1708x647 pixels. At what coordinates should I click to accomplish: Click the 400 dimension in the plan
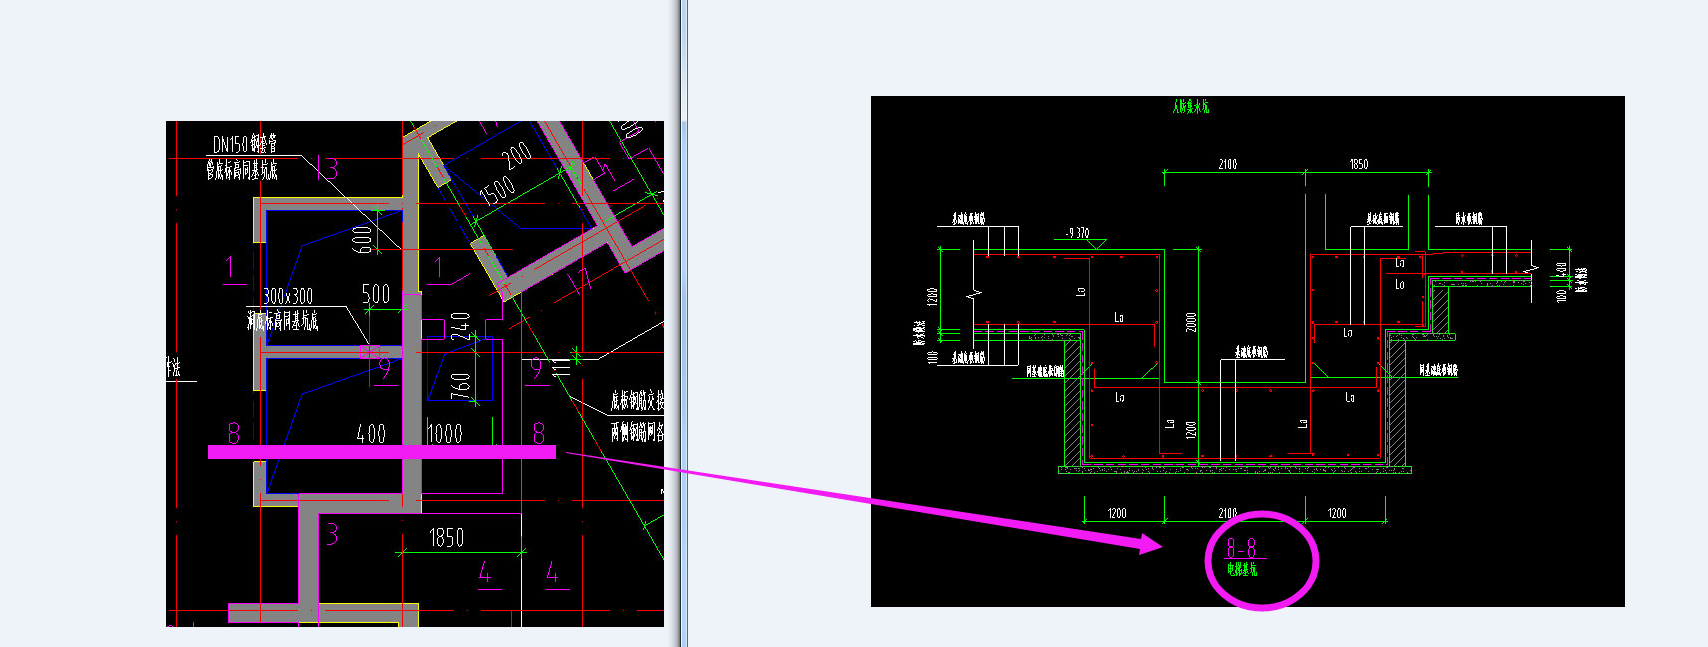click(x=371, y=434)
